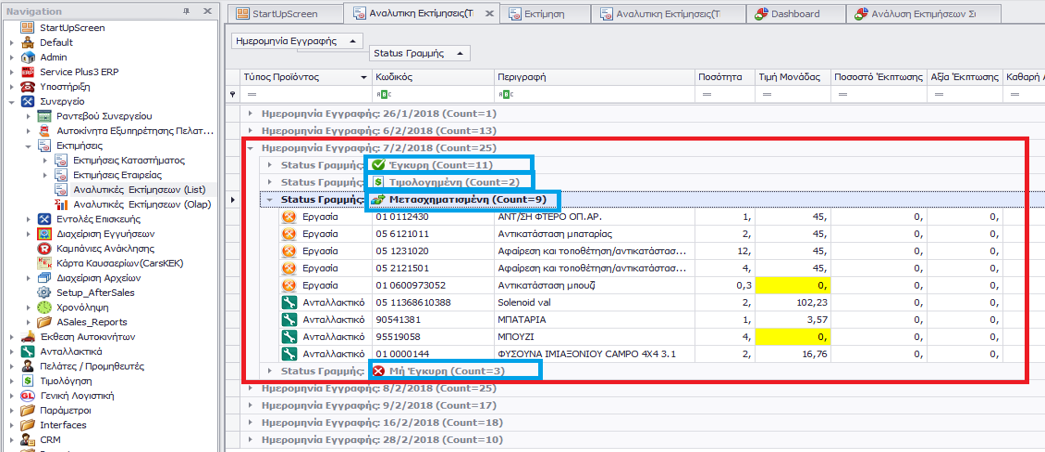
Task: Click the green checkmark Έγκυρη status icon
Action: click(378, 164)
